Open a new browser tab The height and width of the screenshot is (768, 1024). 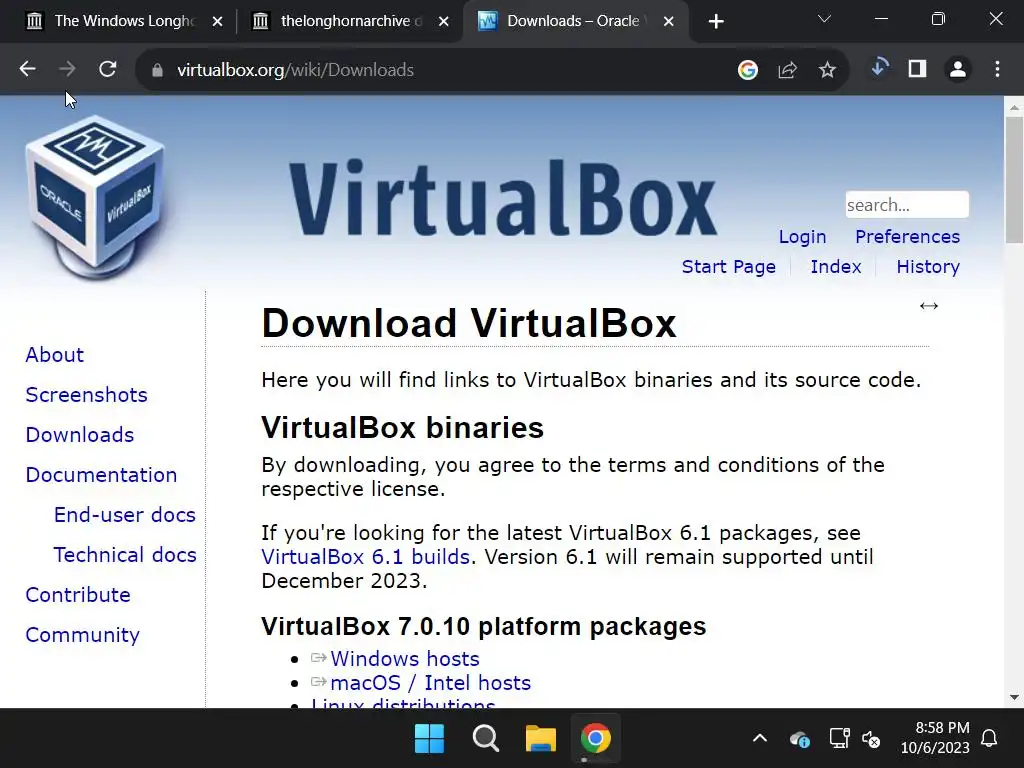point(716,22)
